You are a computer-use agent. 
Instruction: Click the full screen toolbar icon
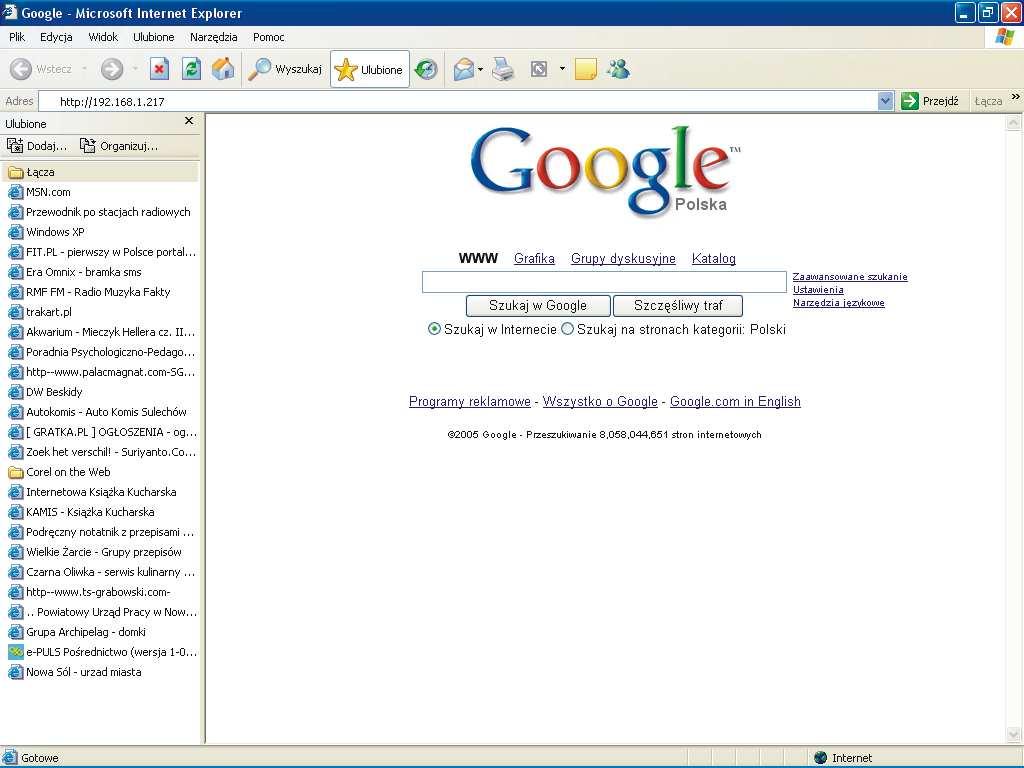(539, 69)
